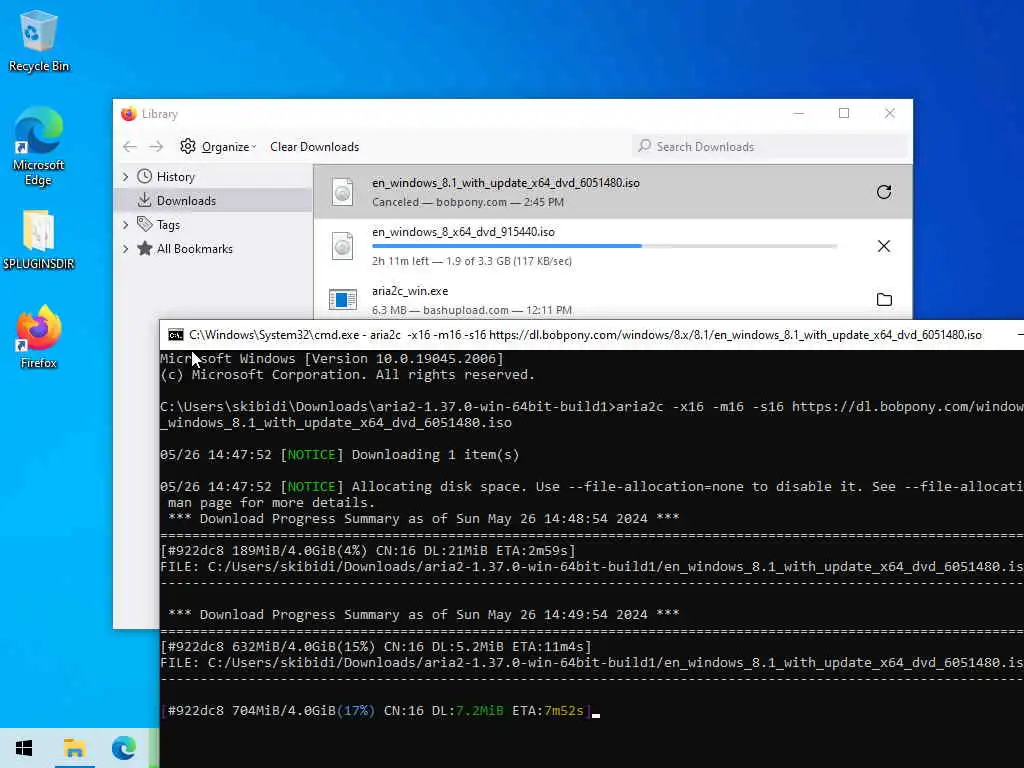1024x768 pixels.
Task: Focus the Search Downloads field
Action: pos(771,146)
